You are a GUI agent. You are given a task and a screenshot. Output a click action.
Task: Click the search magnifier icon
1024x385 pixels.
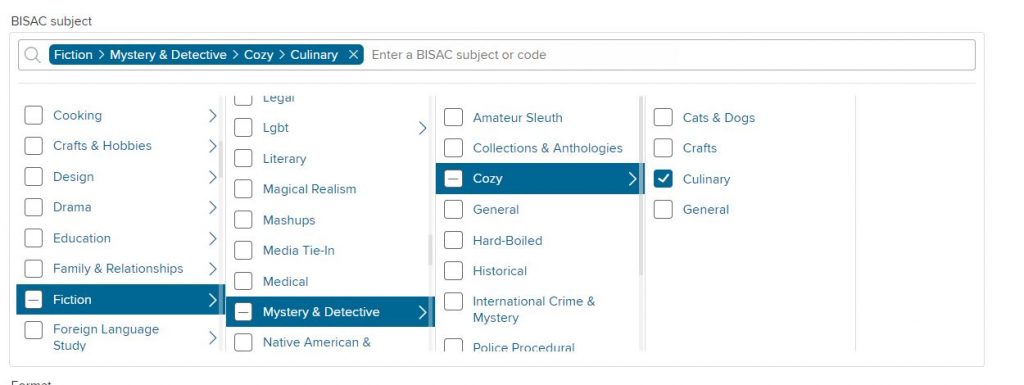pyautogui.click(x=33, y=55)
